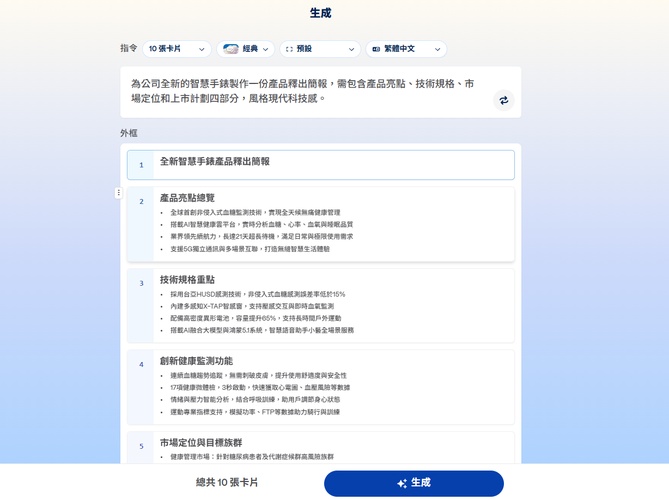Open the 10 張卡片 card count dropdown
Image resolution: width=669 pixels, height=500 pixels.
point(177,49)
